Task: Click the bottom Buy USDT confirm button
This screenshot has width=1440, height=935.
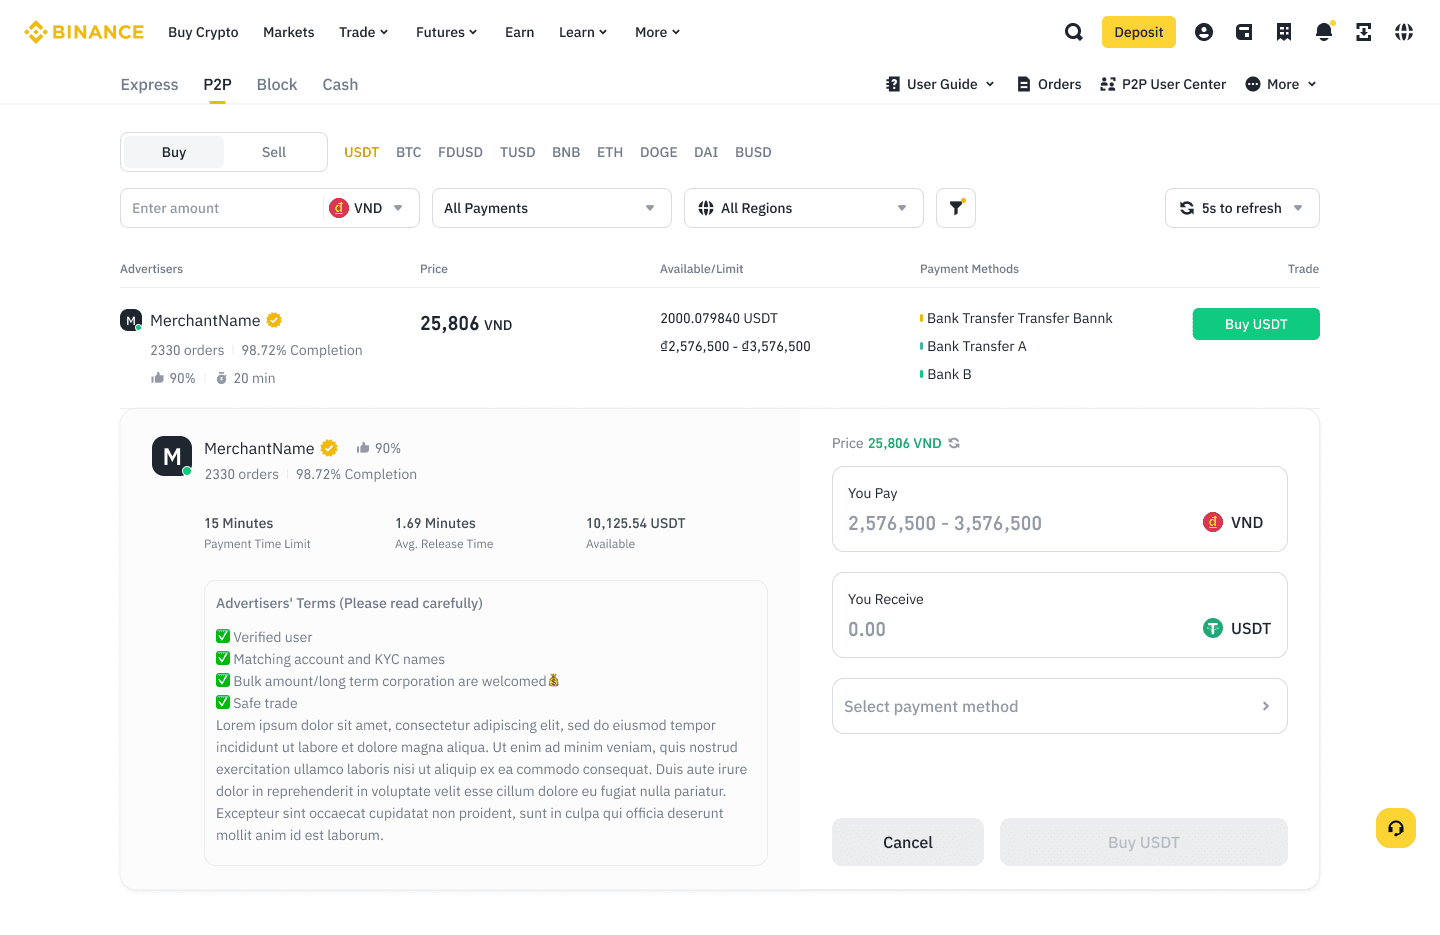Action: pos(1144,842)
